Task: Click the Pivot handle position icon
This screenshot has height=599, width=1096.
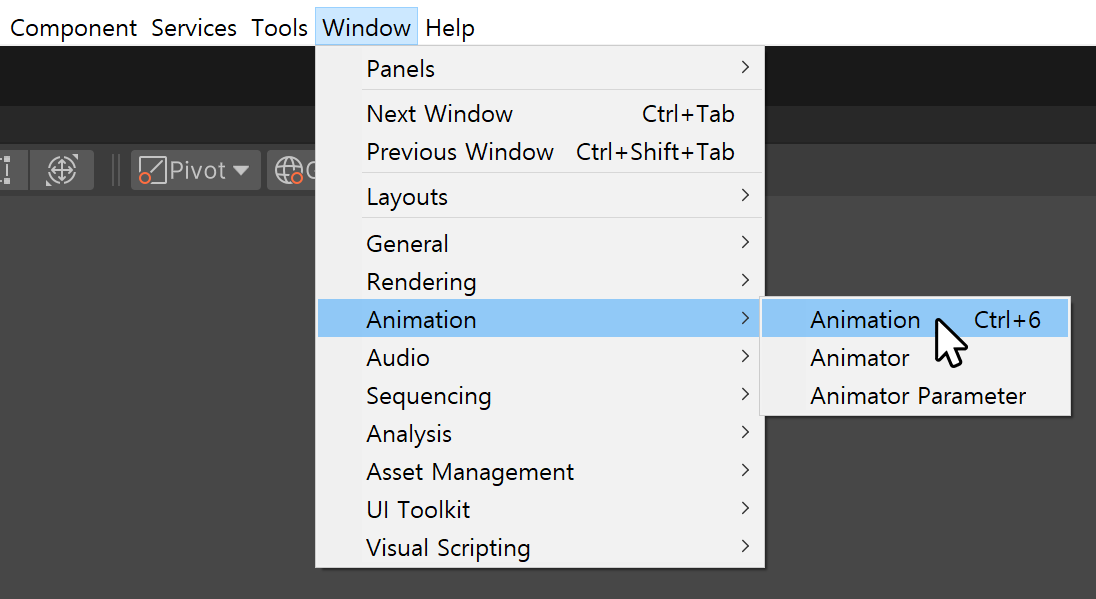Action: coord(152,171)
